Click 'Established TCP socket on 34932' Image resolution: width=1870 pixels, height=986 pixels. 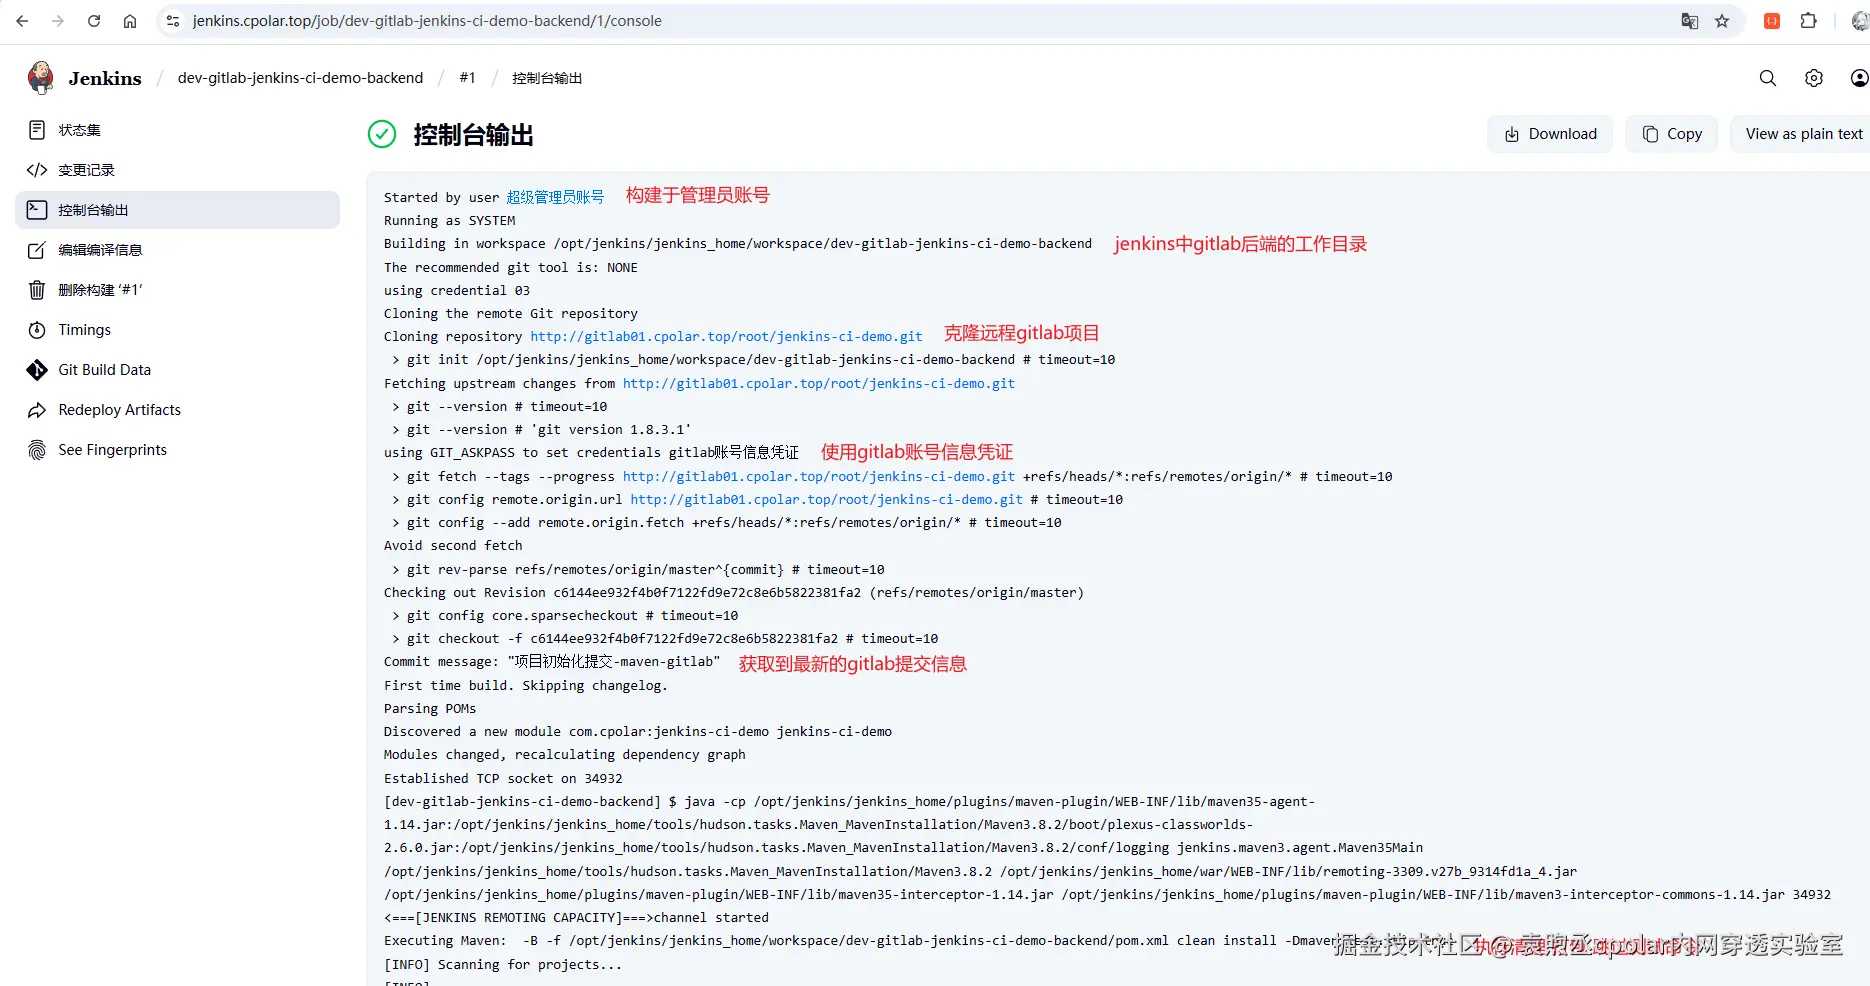click(x=503, y=779)
